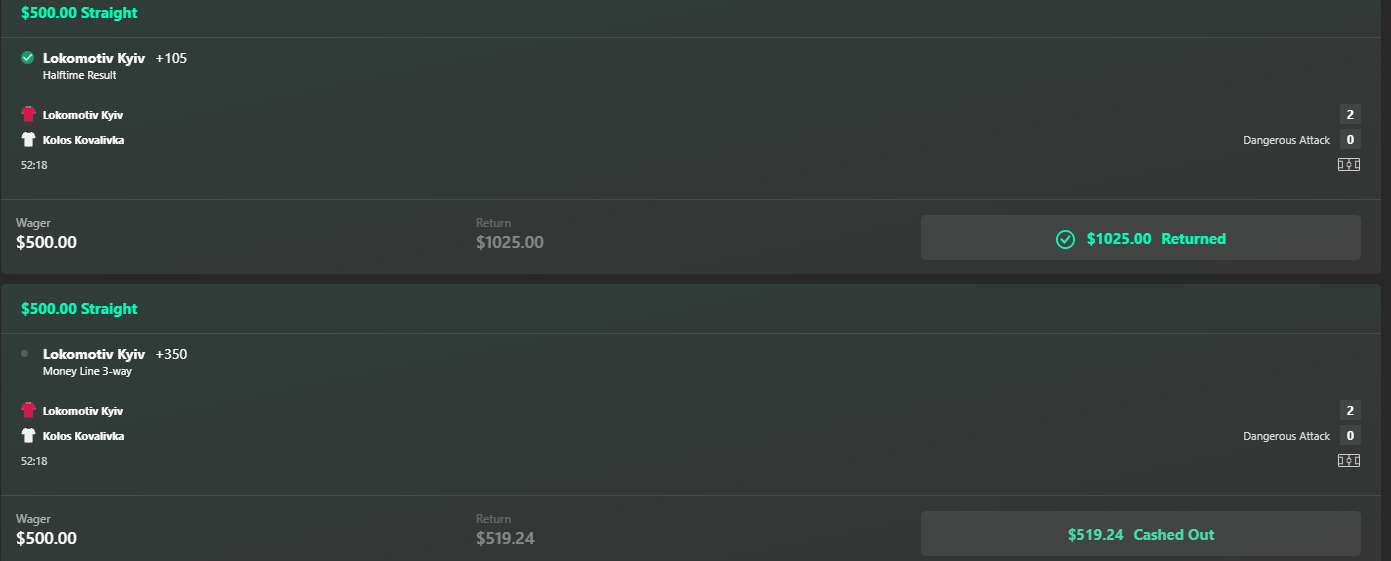Viewport: 1391px width, 561px height.
Task: Click the white Kolos Kovalivka jersey in first bet
Action: pos(28,140)
